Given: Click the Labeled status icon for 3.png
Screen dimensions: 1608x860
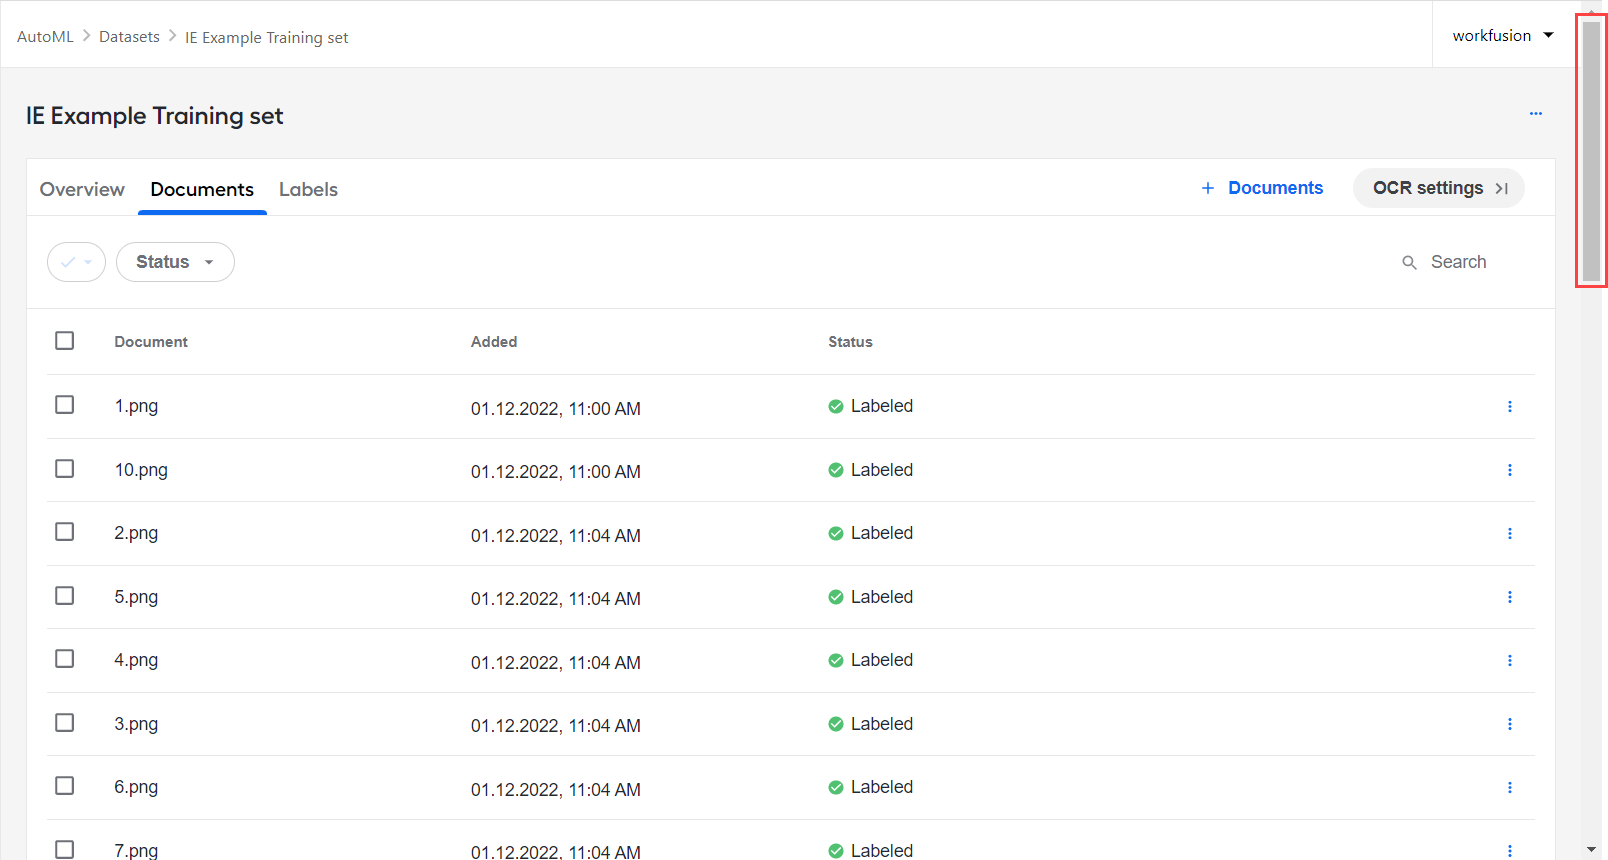Looking at the screenshot, I should 836,724.
